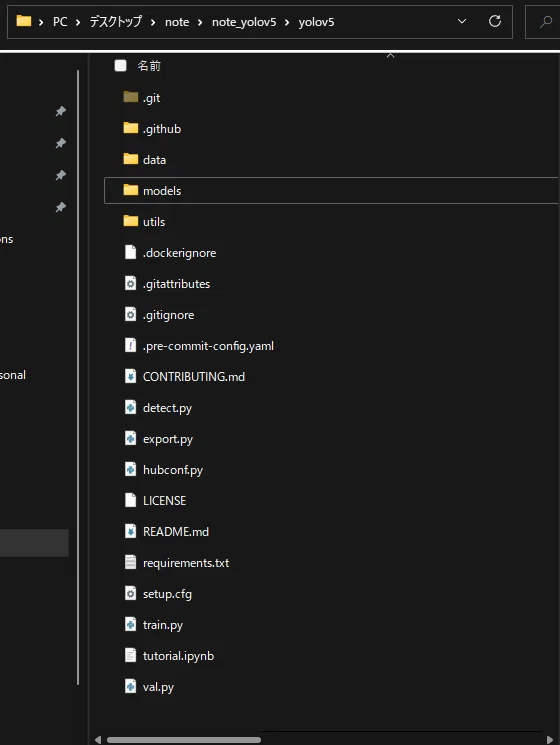Select the data folder name
The height and width of the screenshot is (745, 560).
pos(154,160)
